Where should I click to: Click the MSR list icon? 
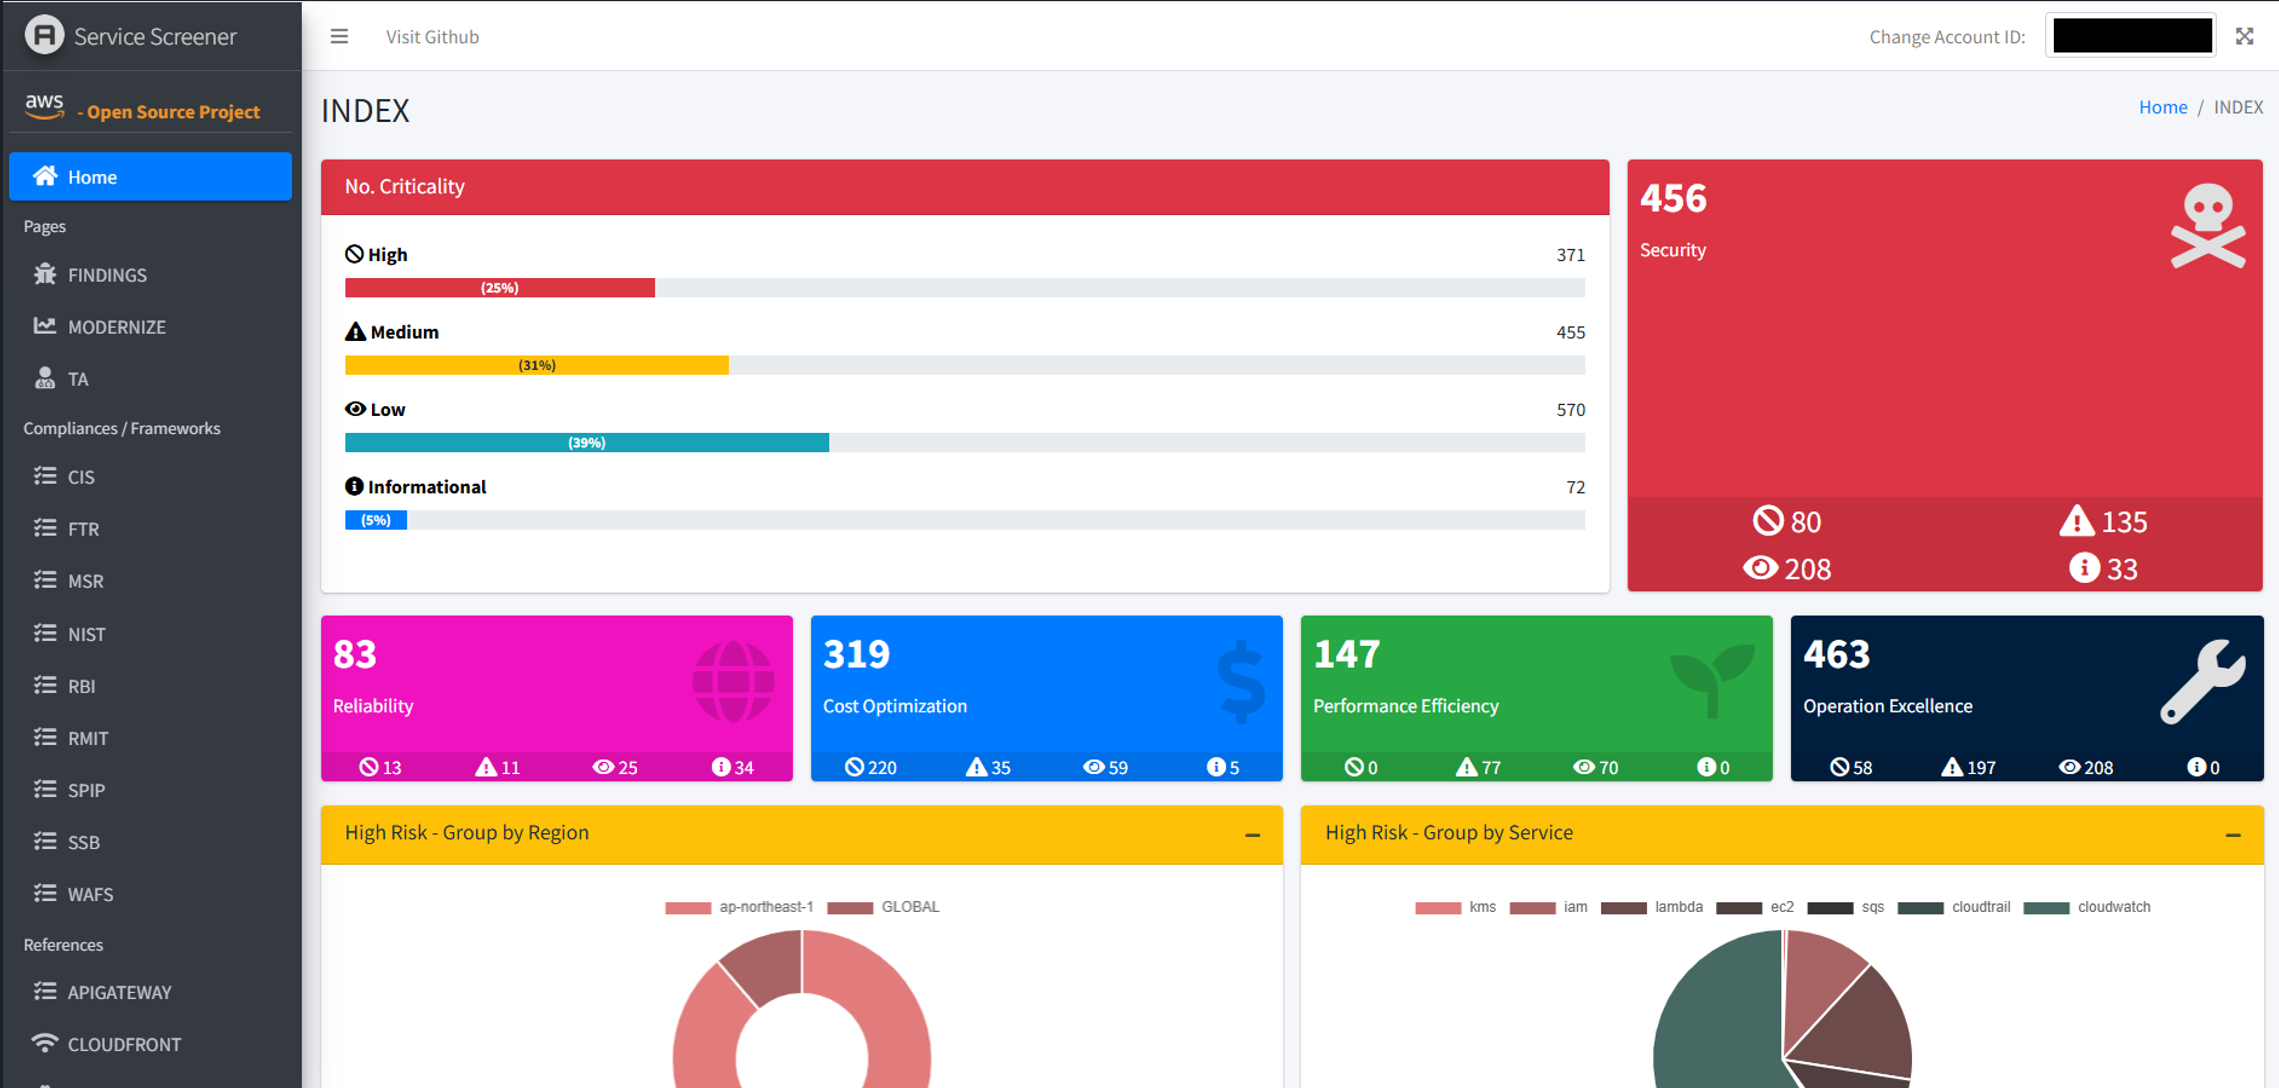point(45,580)
